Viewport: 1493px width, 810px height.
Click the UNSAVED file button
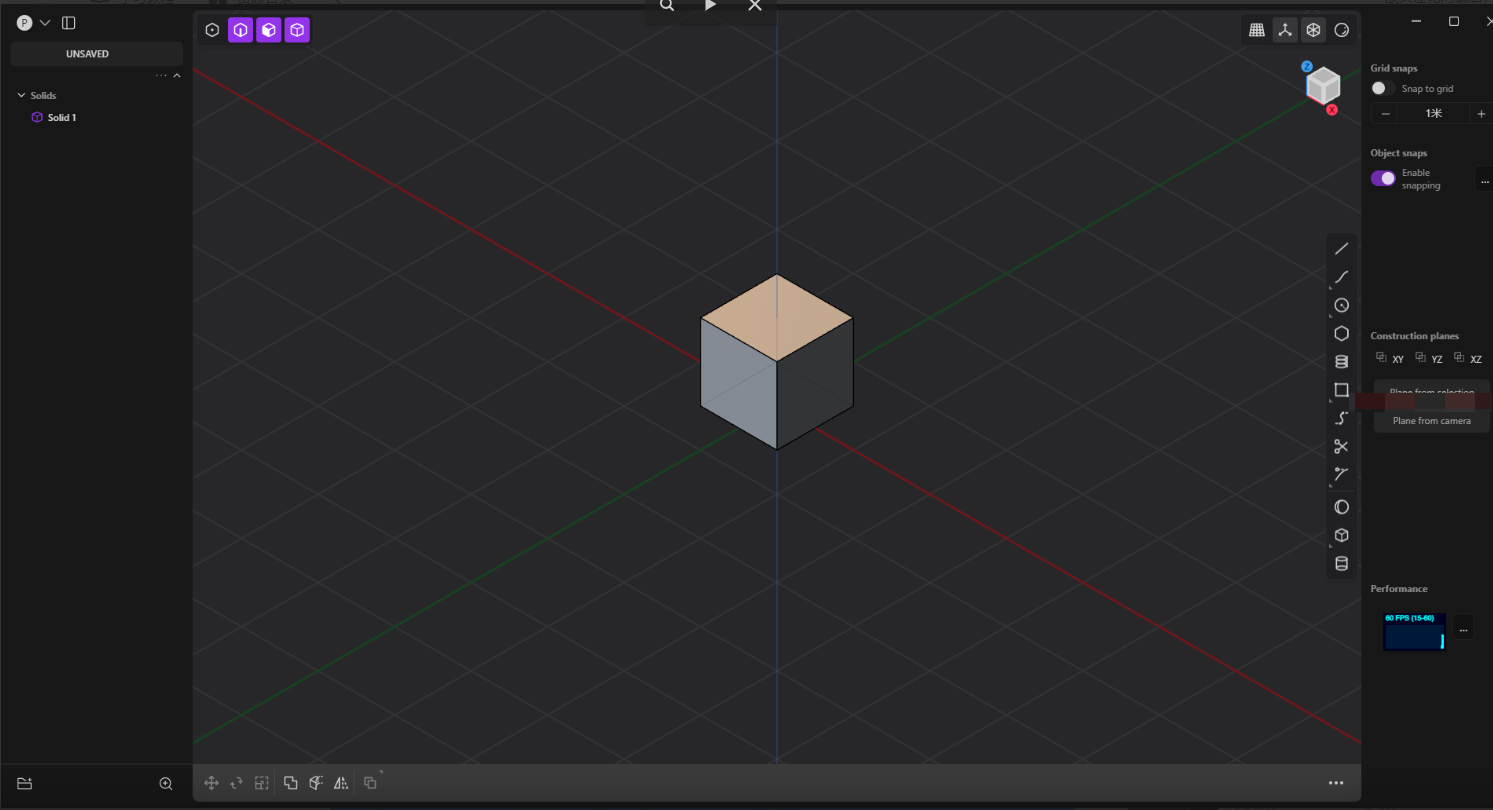click(x=96, y=54)
